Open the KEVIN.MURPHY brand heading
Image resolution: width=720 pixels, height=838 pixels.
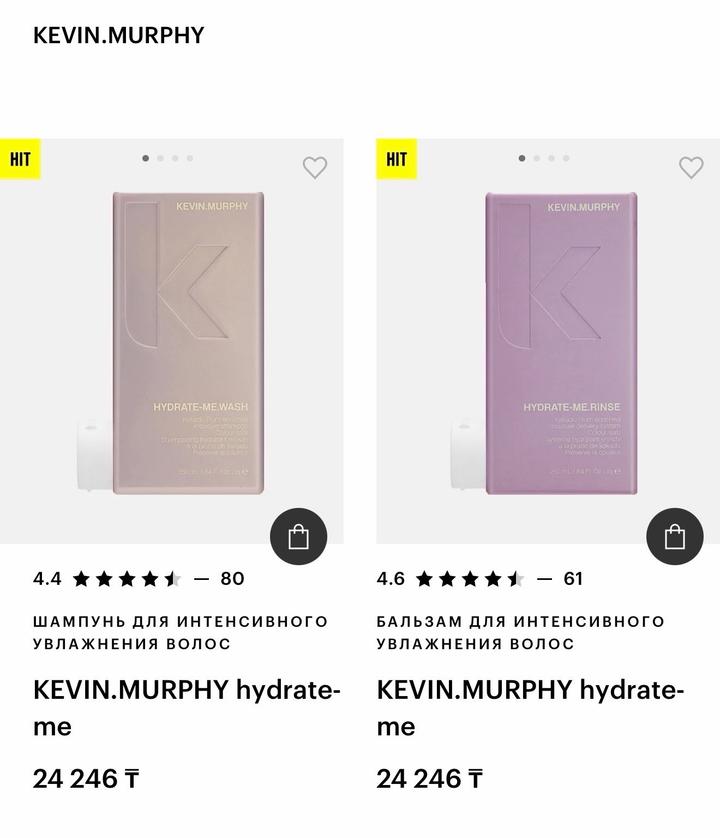[x=119, y=35]
